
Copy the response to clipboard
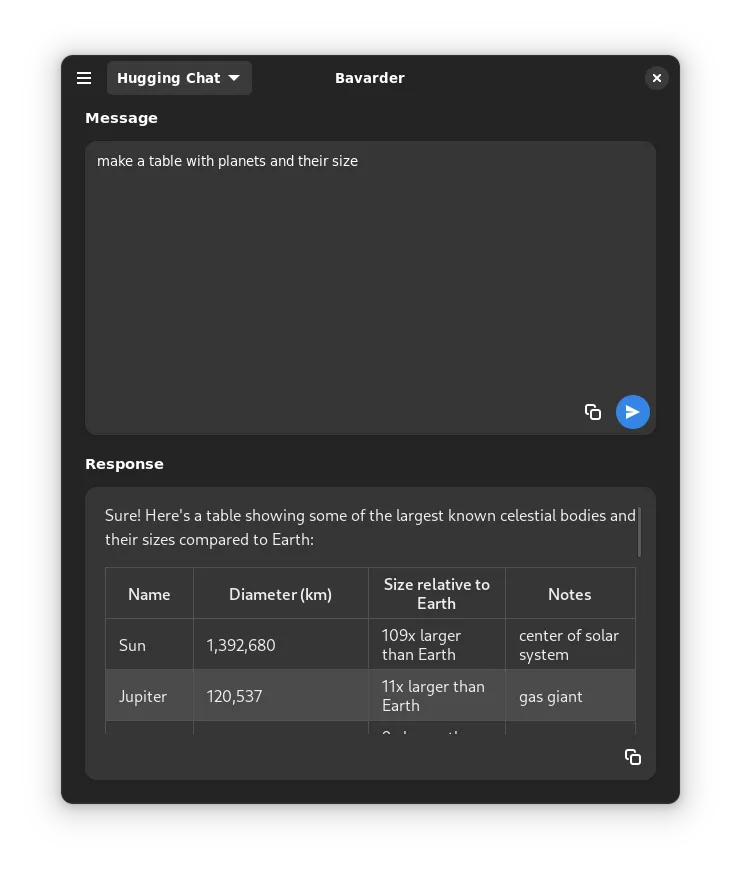633,757
